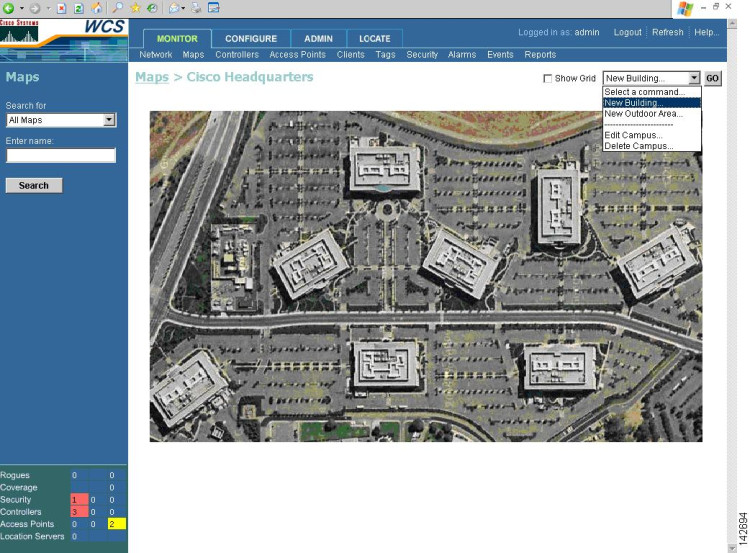750x553 pixels.
Task: Focus the Enter name text field
Action: click(x=61, y=155)
